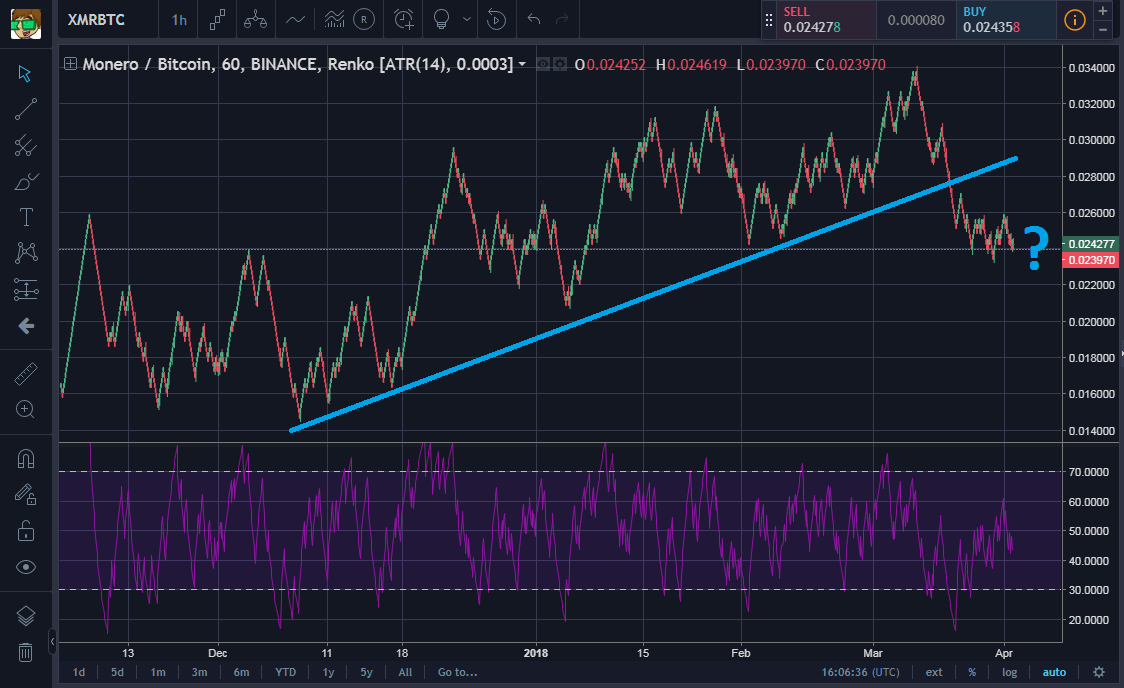Open order info with the orange i icon
This screenshot has height=688, width=1124.
pyautogui.click(x=1075, y=20)
